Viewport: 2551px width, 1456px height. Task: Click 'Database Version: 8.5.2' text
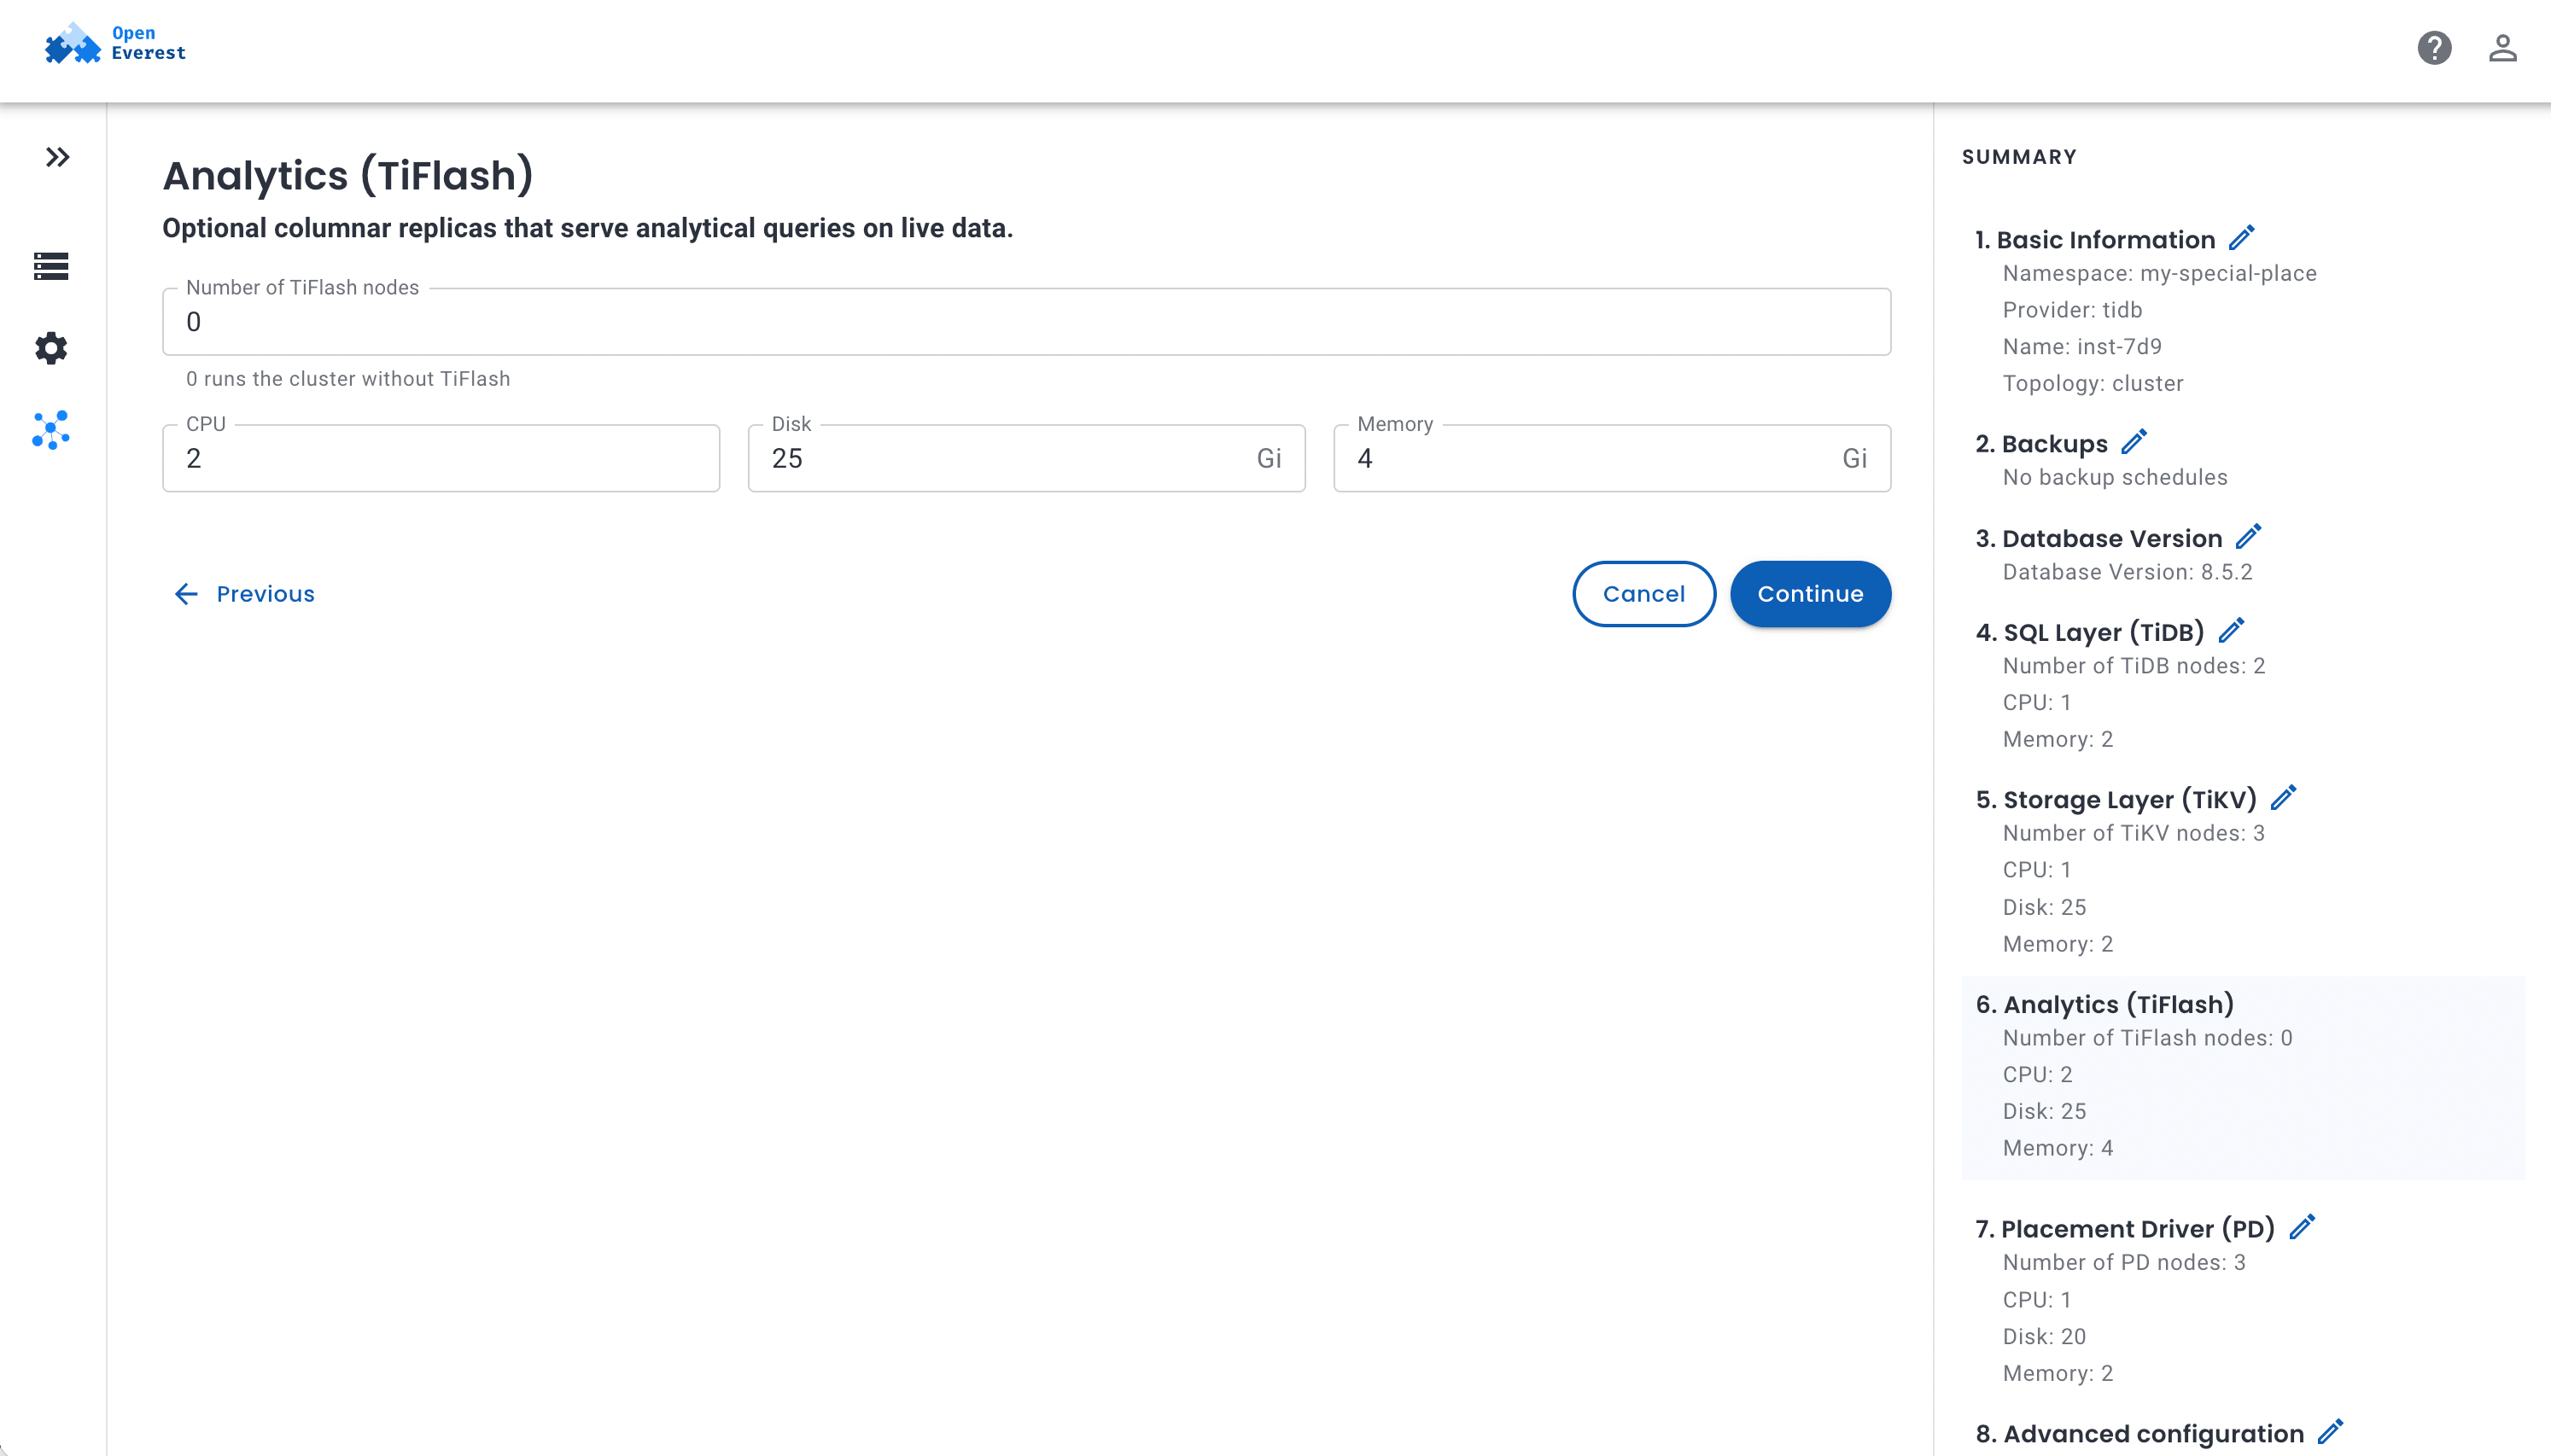pos(2127,572)
